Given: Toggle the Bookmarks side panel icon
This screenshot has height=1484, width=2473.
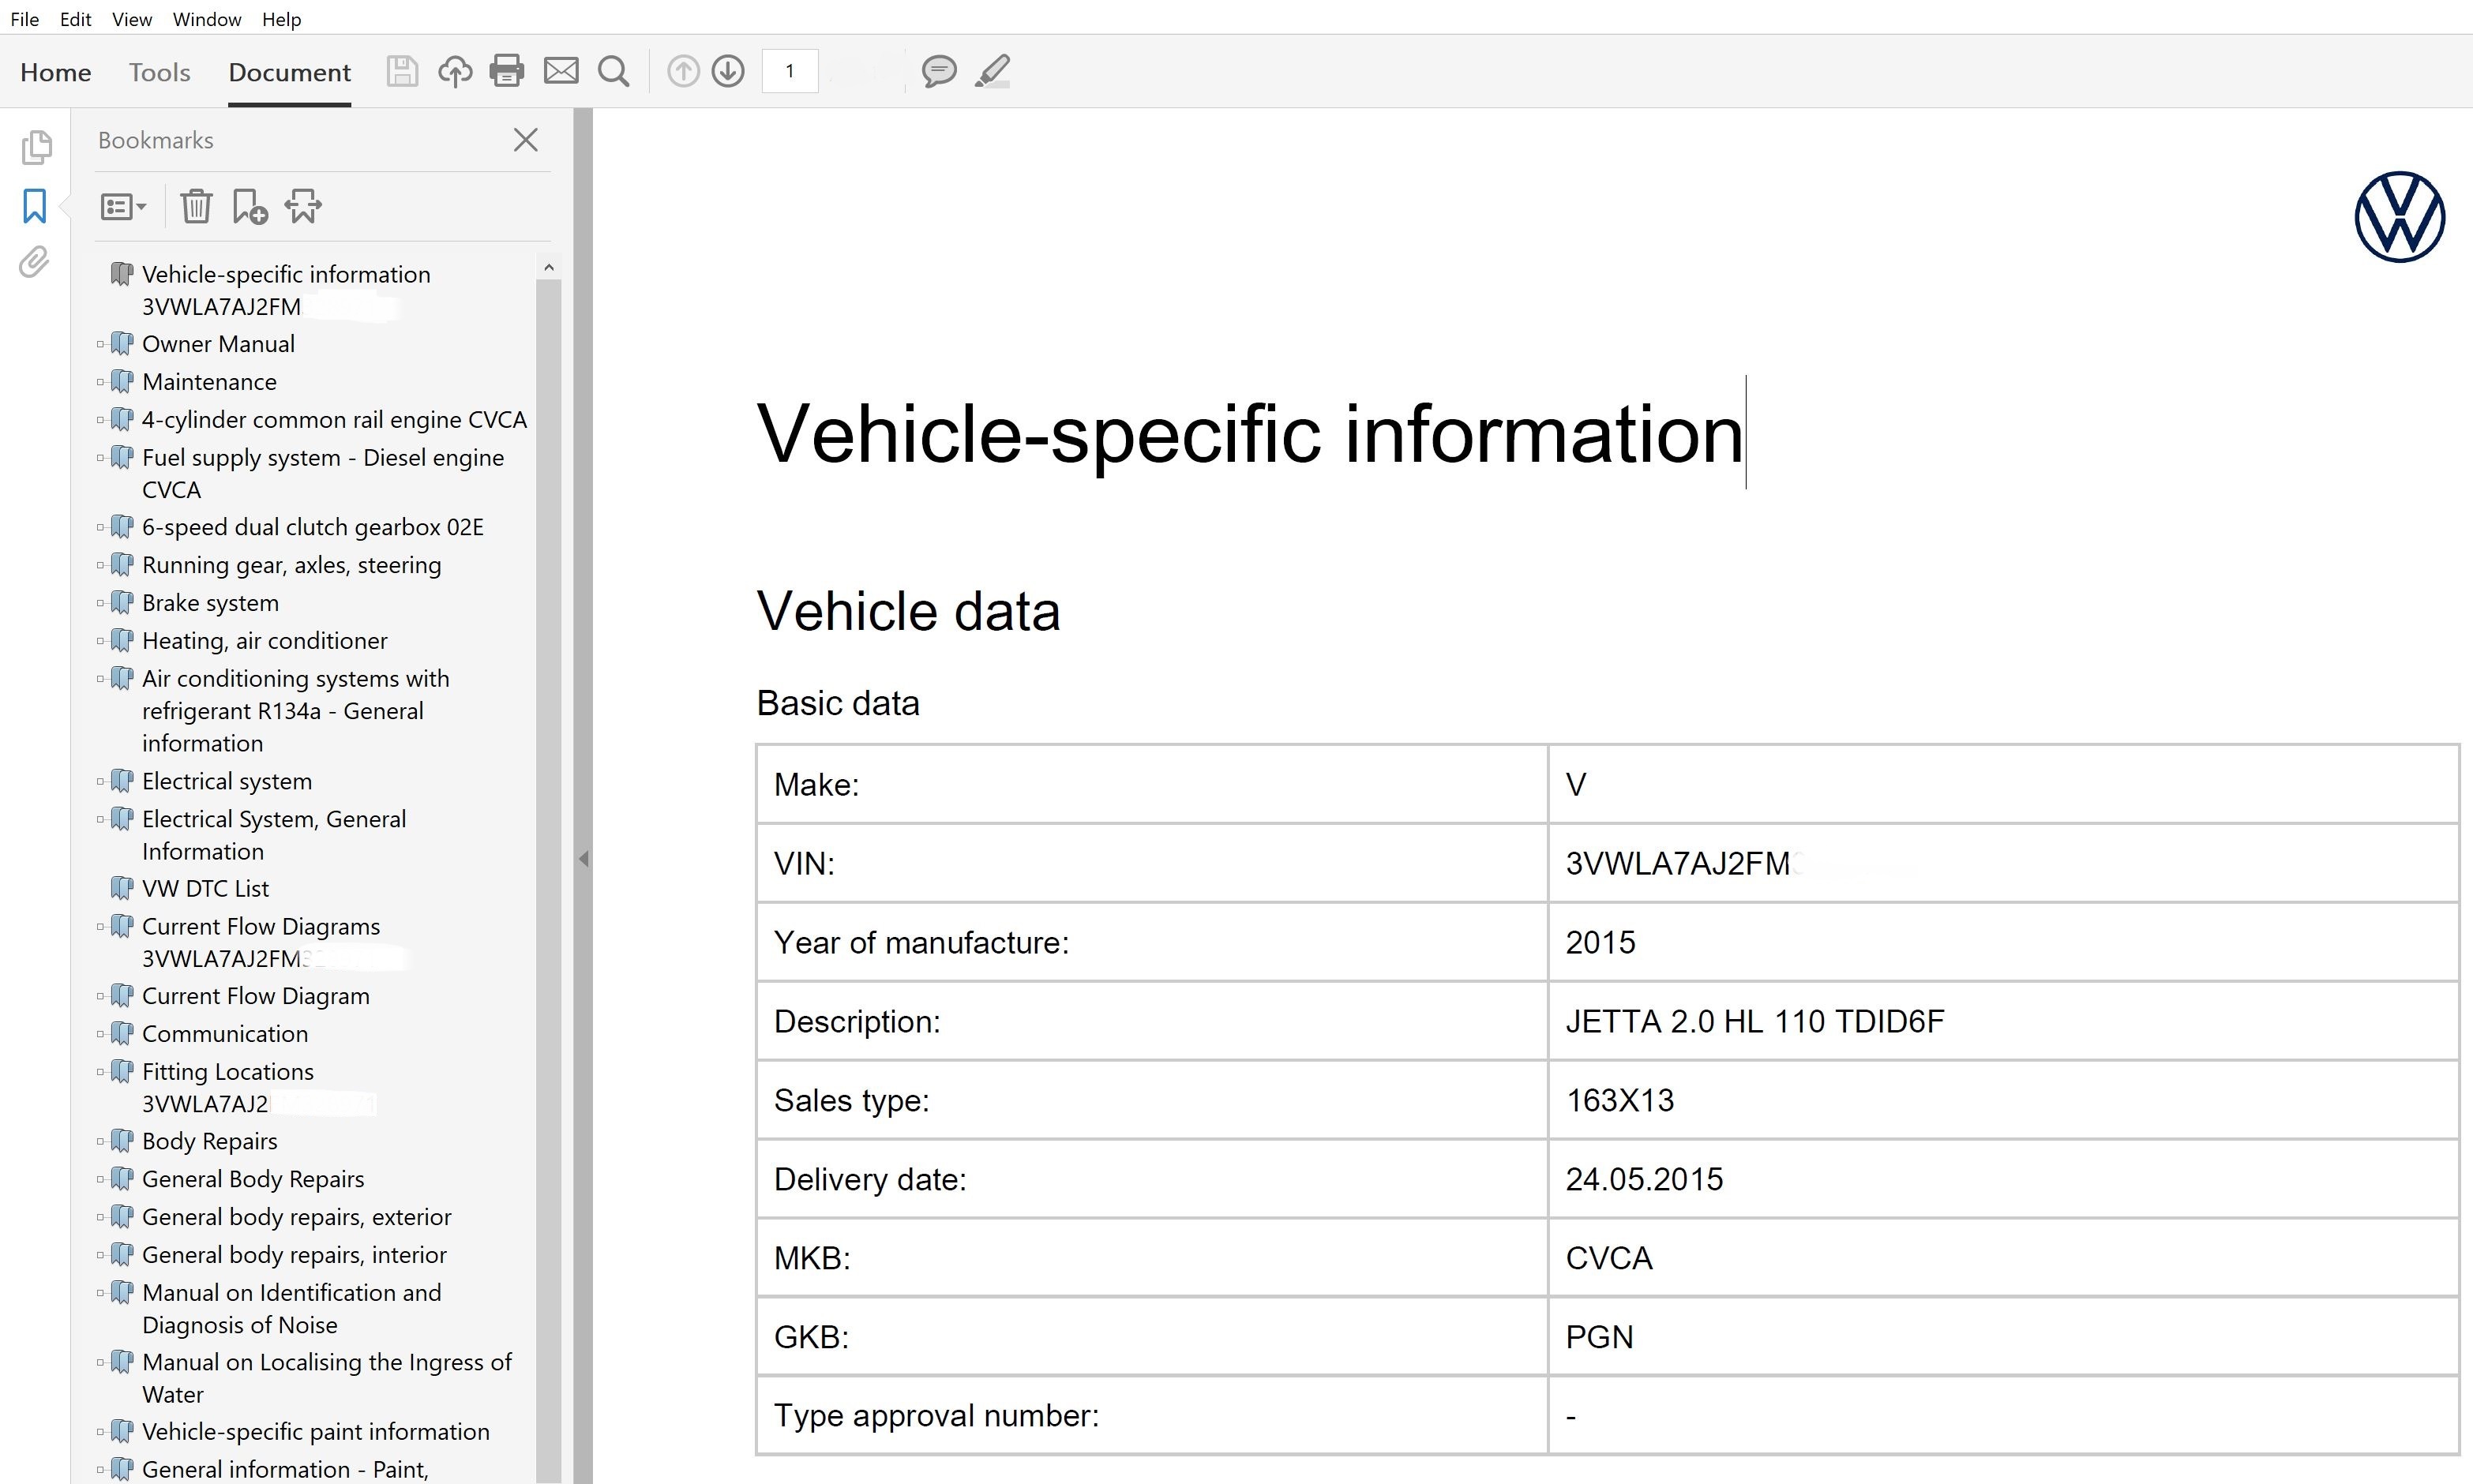Looking at the screenshot, I should (35, 206).
